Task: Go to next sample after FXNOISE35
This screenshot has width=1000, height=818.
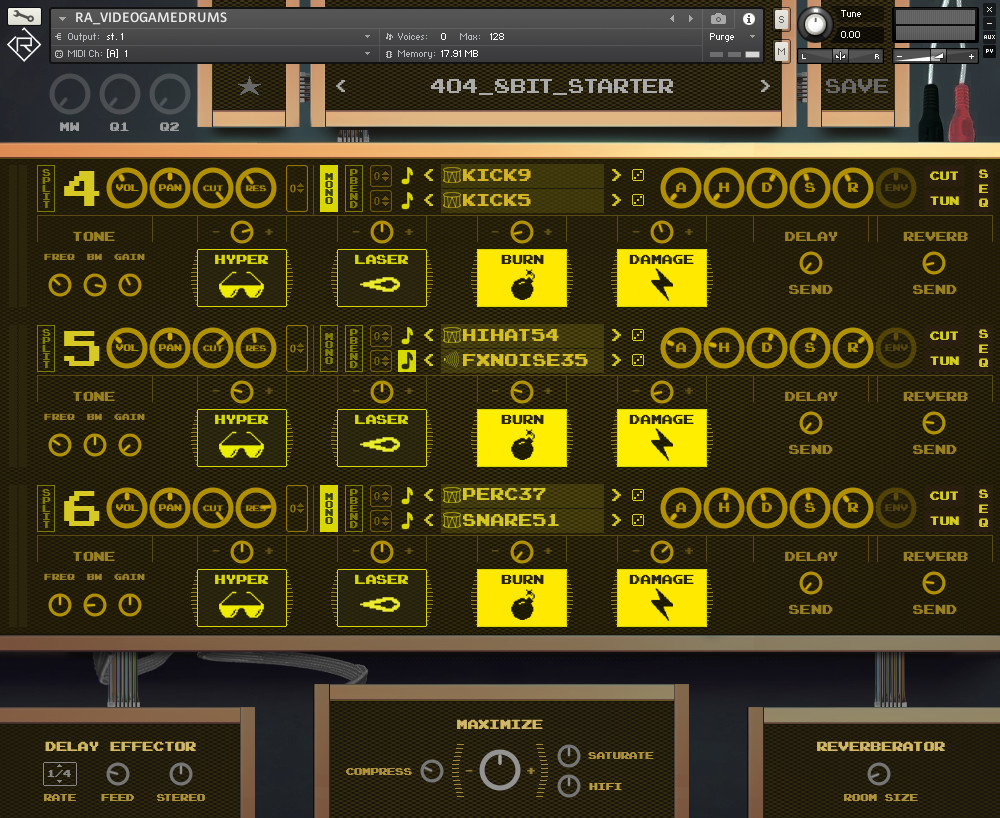Action: tap(616, 360)
